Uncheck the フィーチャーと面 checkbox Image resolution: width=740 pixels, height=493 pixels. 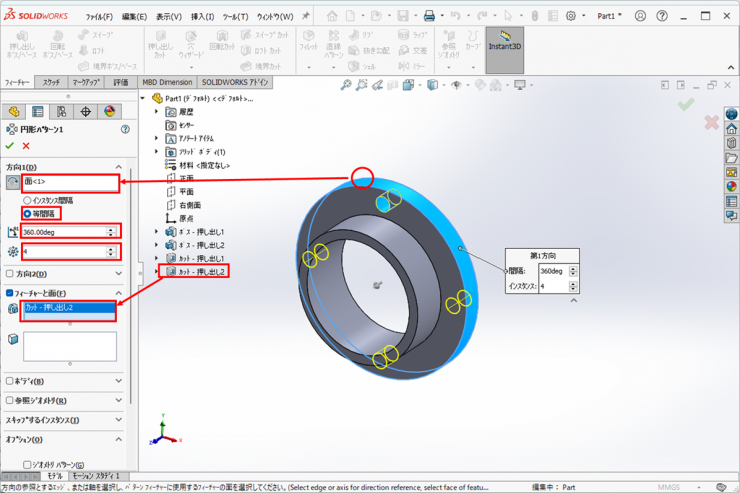tap(11, 293)
